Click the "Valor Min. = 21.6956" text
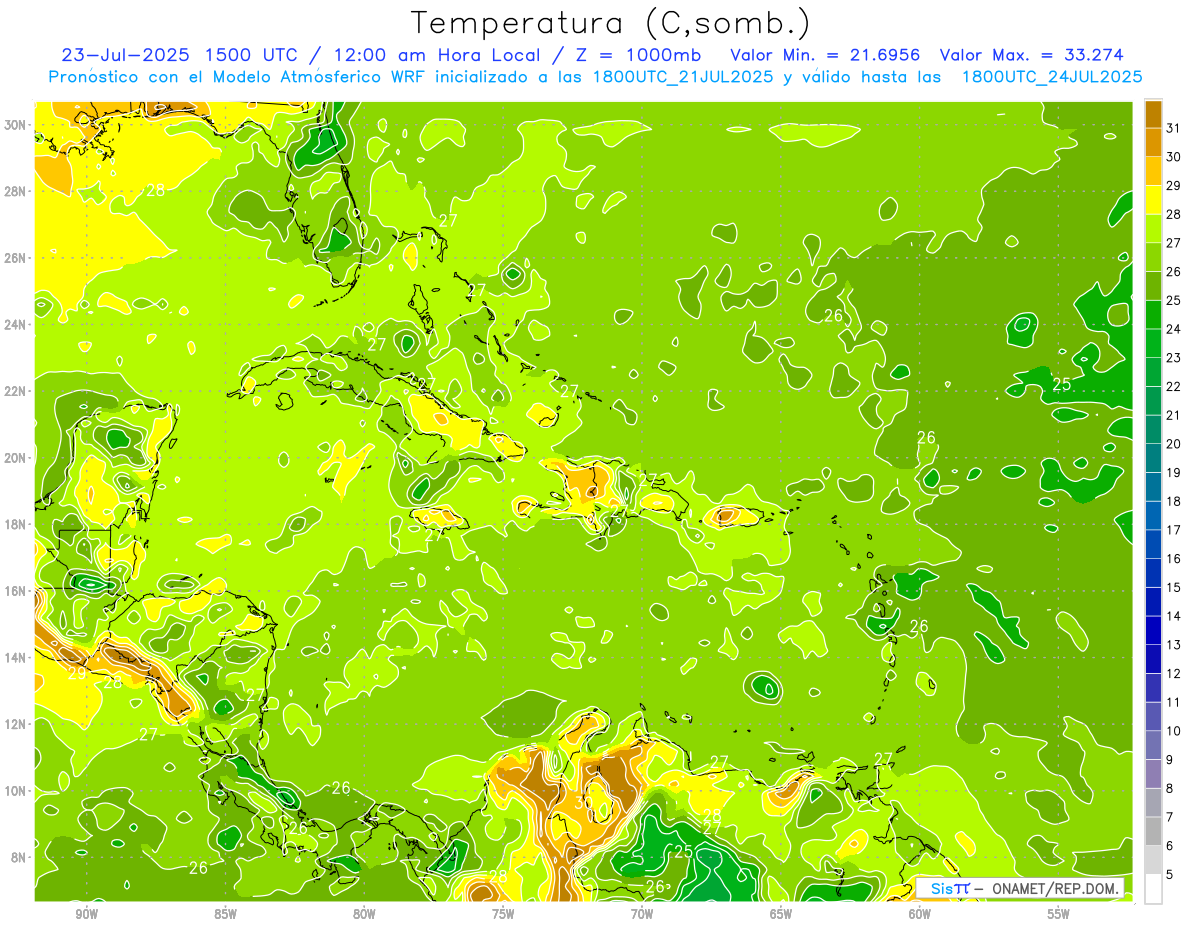 coord(825,55)
